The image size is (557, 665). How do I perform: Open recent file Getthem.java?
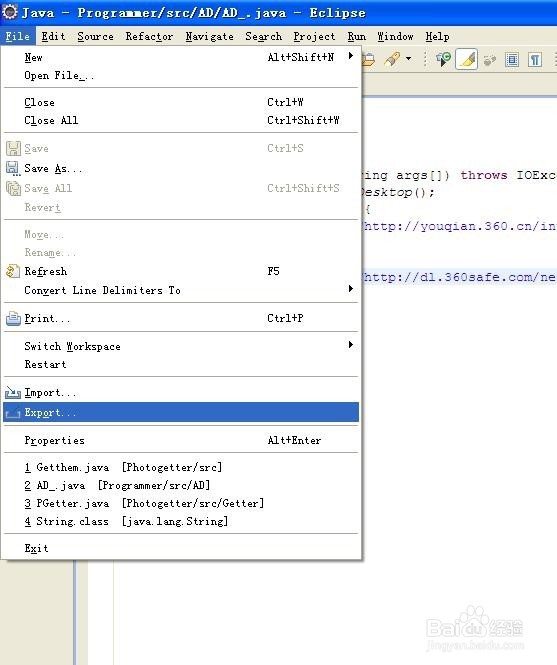click(x=181, y=467)
